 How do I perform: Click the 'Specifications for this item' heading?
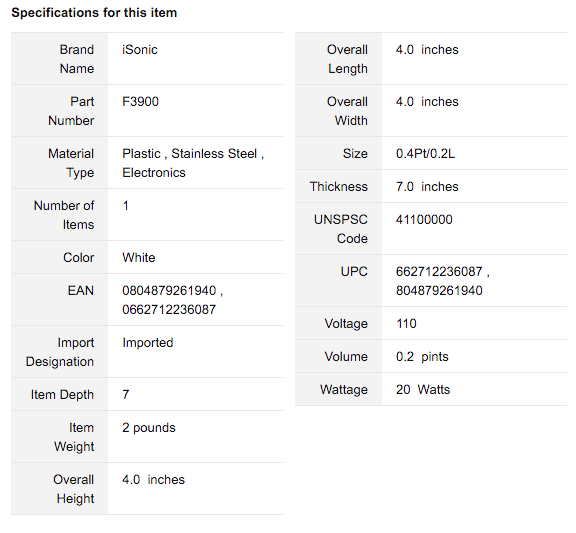94,13
